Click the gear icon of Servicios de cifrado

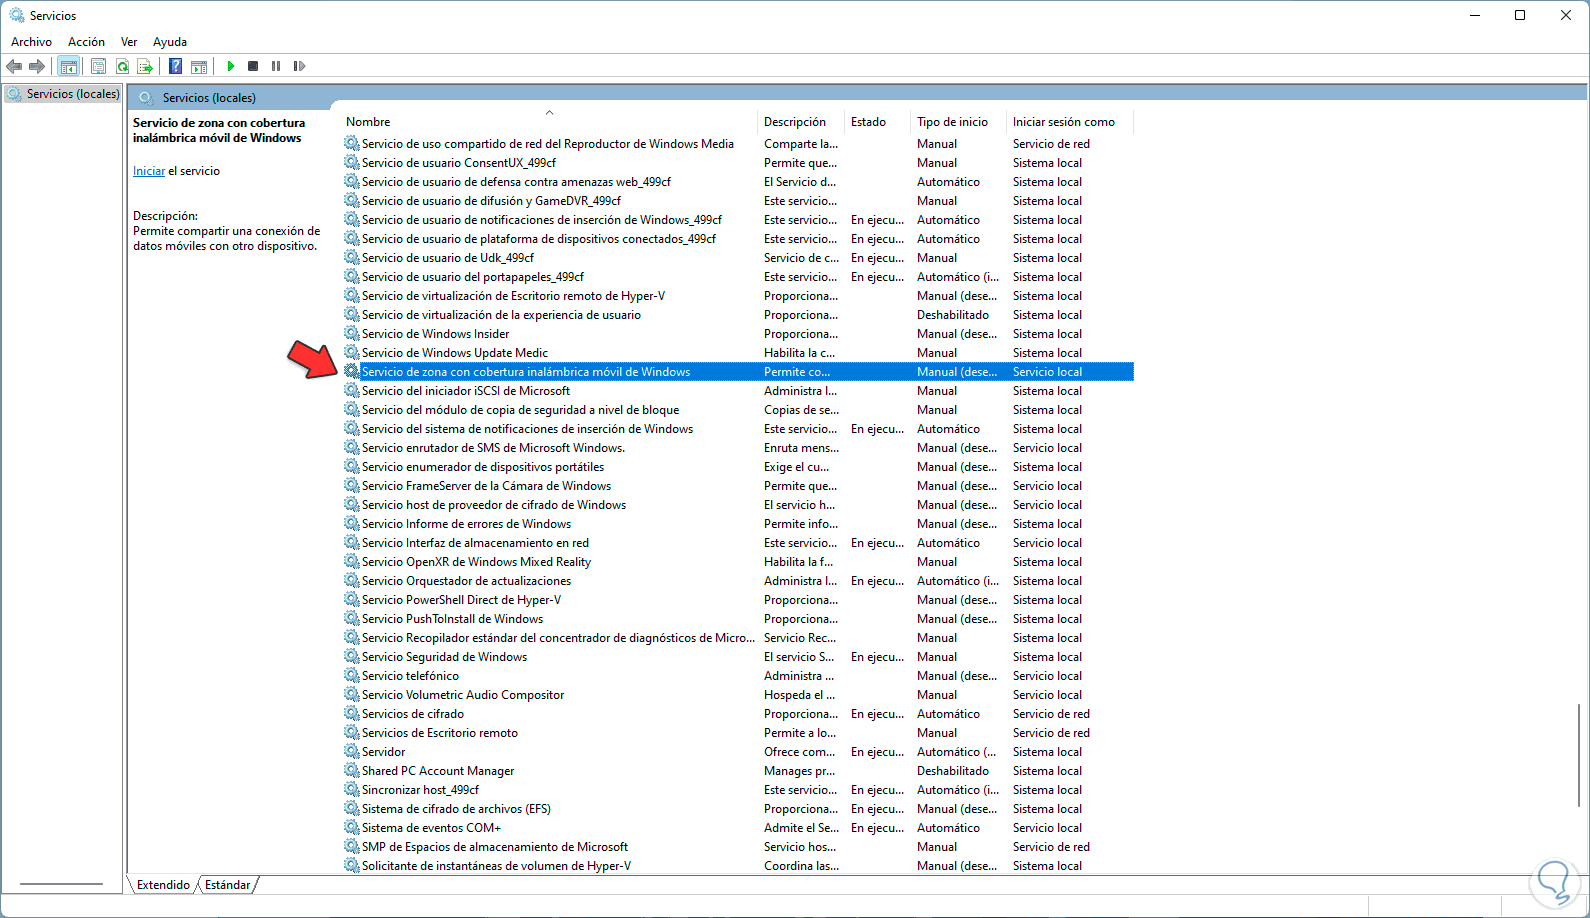(352, 714)
